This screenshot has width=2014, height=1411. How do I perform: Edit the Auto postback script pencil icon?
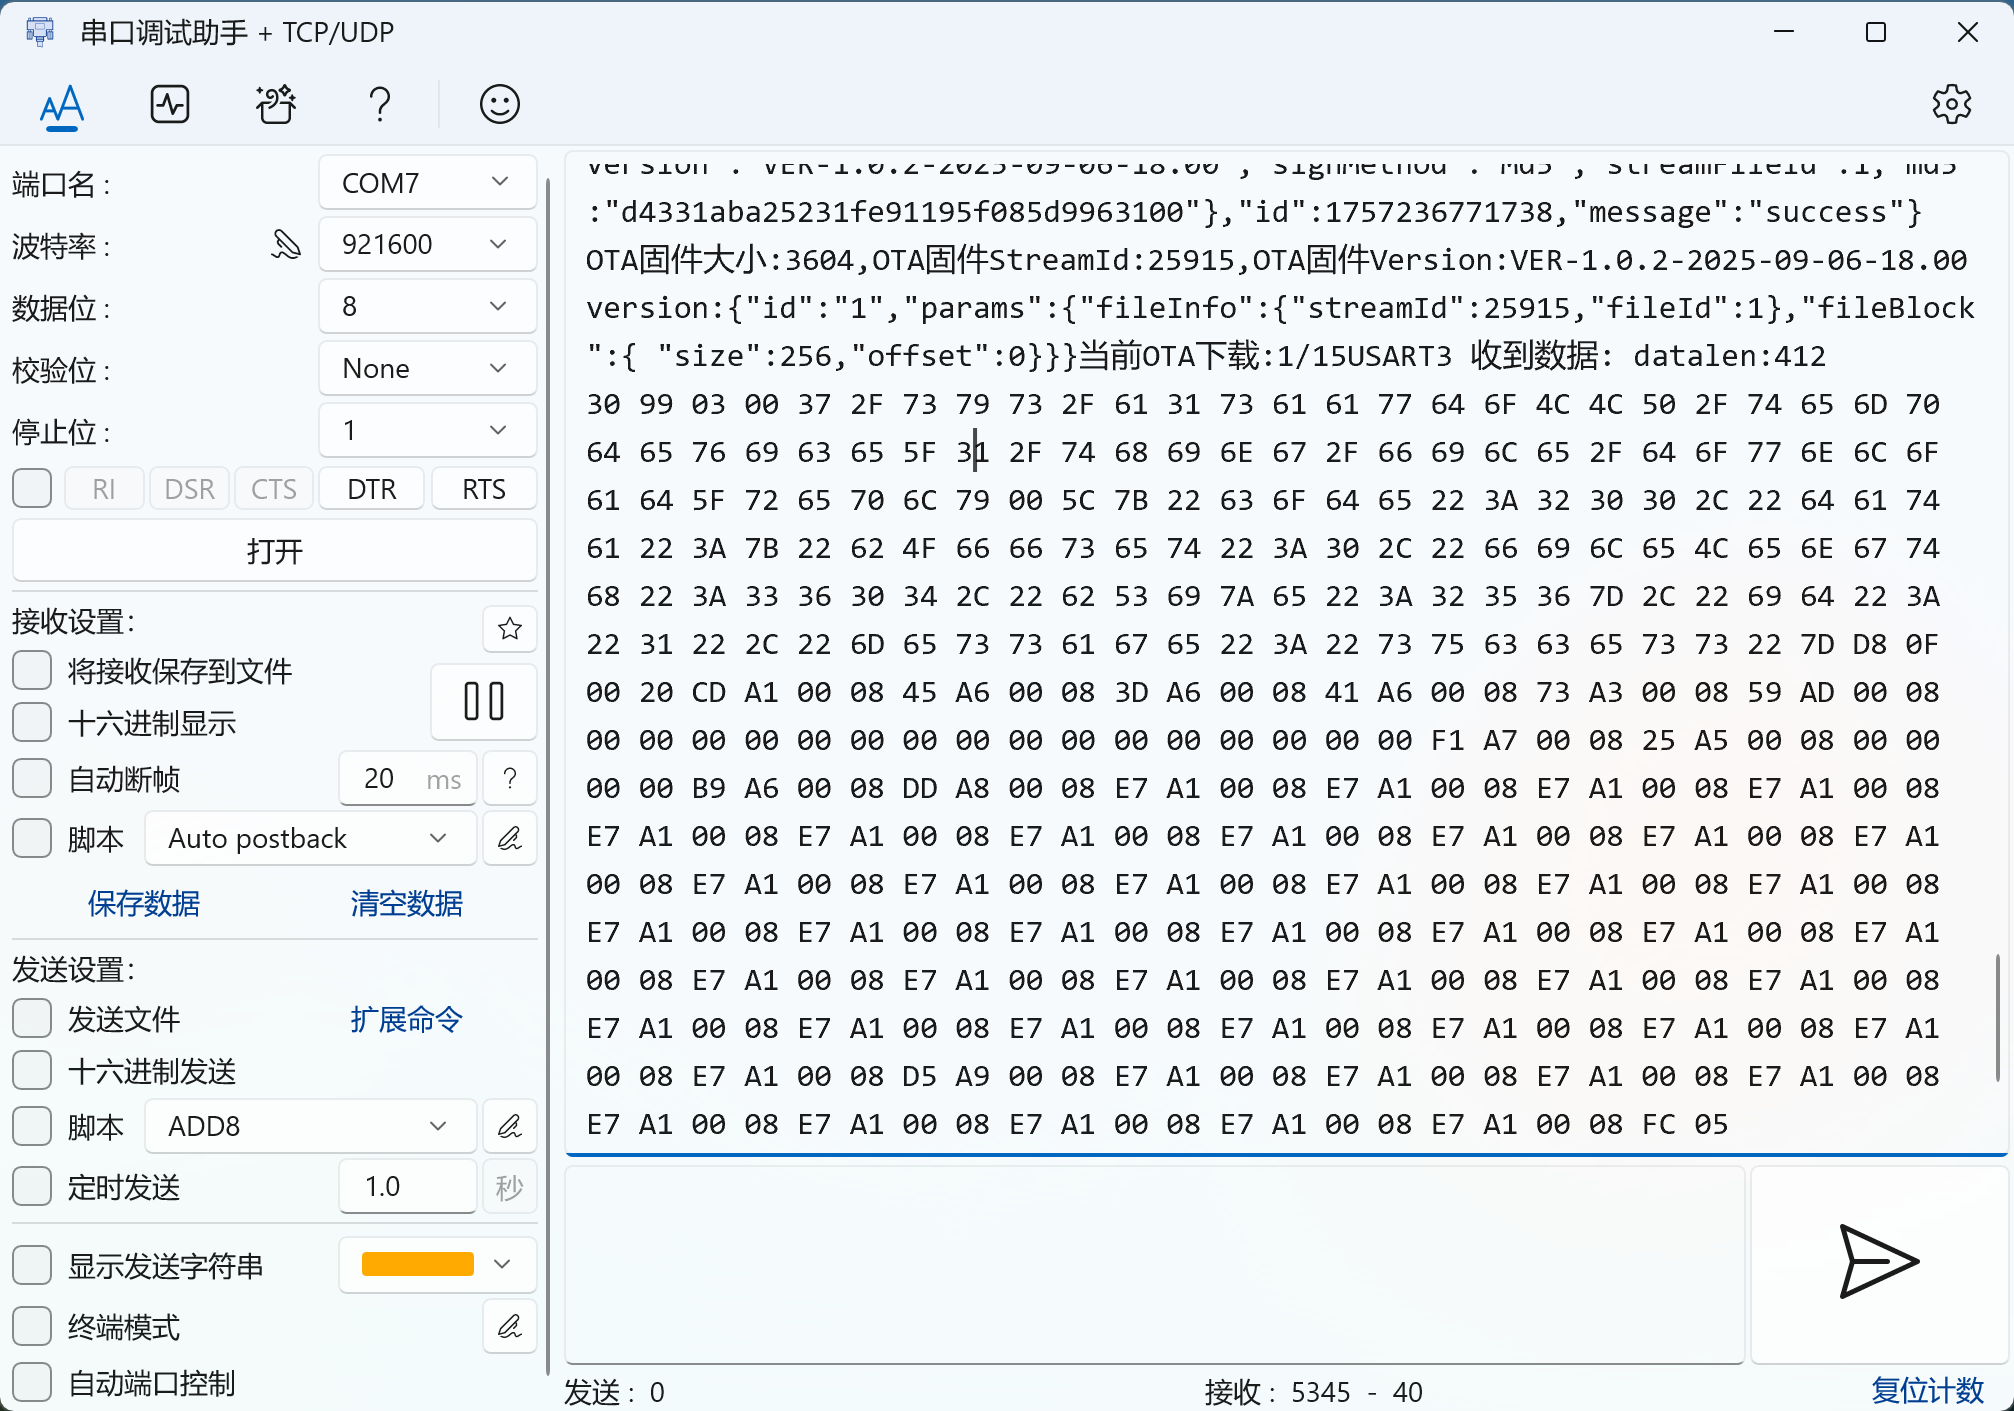(510, 838)
